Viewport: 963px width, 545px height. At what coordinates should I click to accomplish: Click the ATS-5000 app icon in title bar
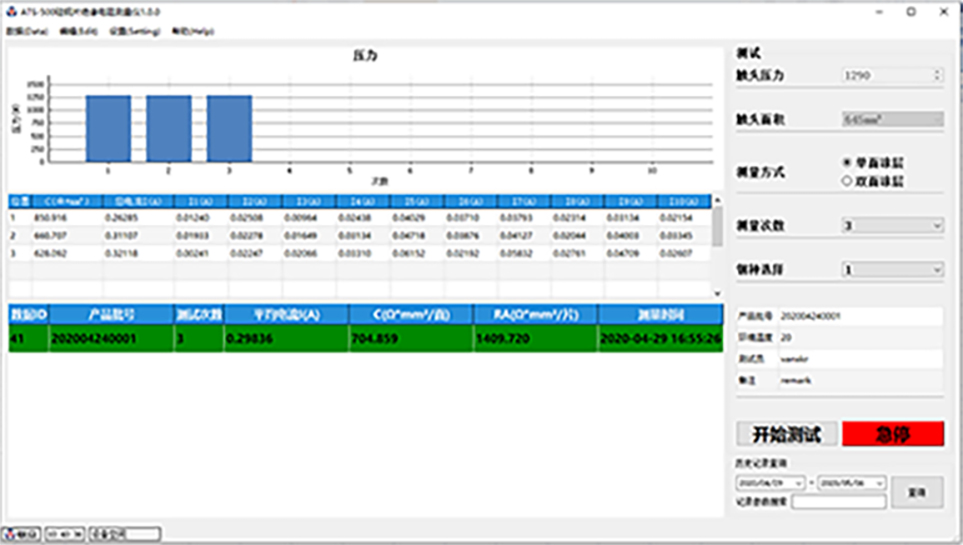coord(11,11)
